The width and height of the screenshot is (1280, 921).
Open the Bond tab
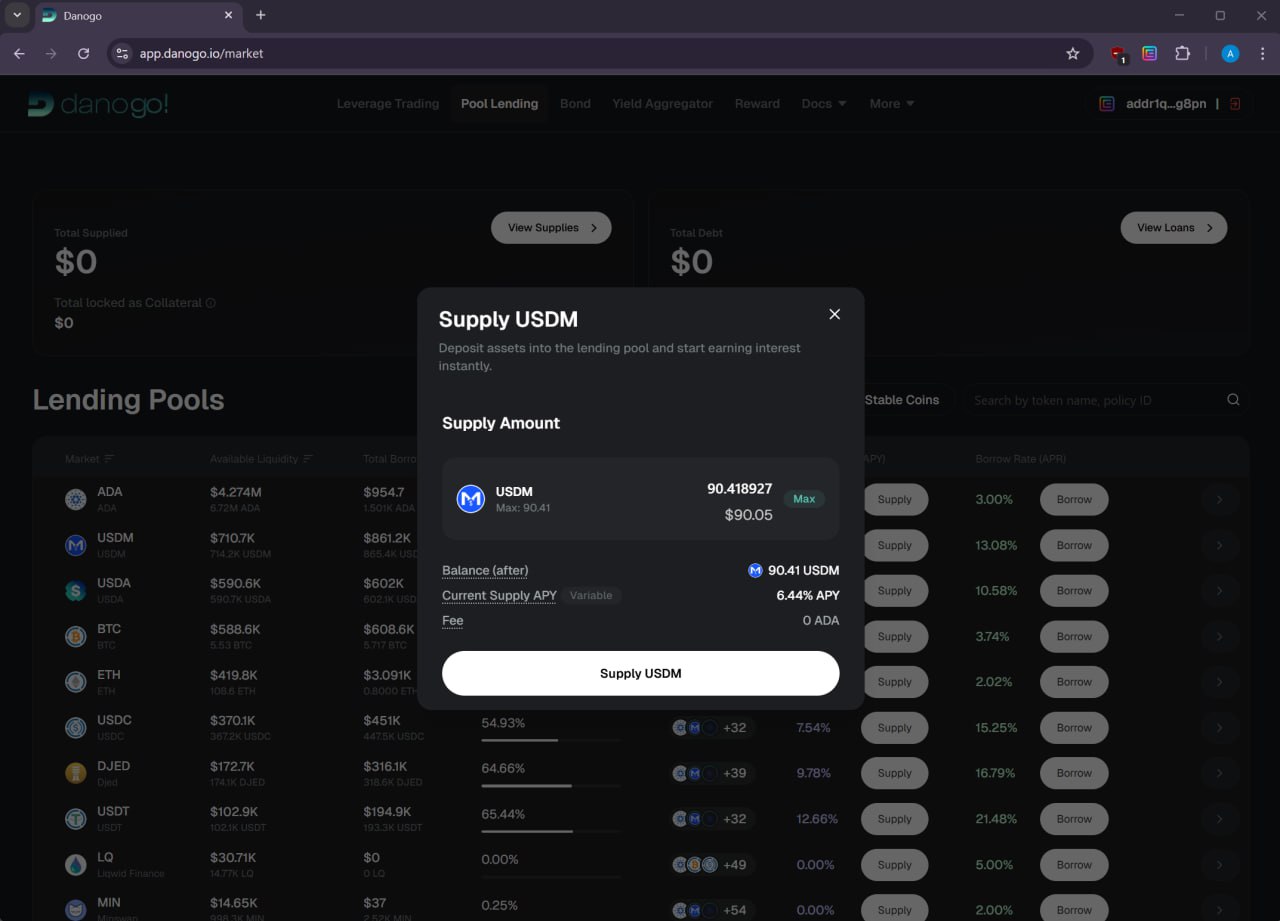click(x=575, y=104)
